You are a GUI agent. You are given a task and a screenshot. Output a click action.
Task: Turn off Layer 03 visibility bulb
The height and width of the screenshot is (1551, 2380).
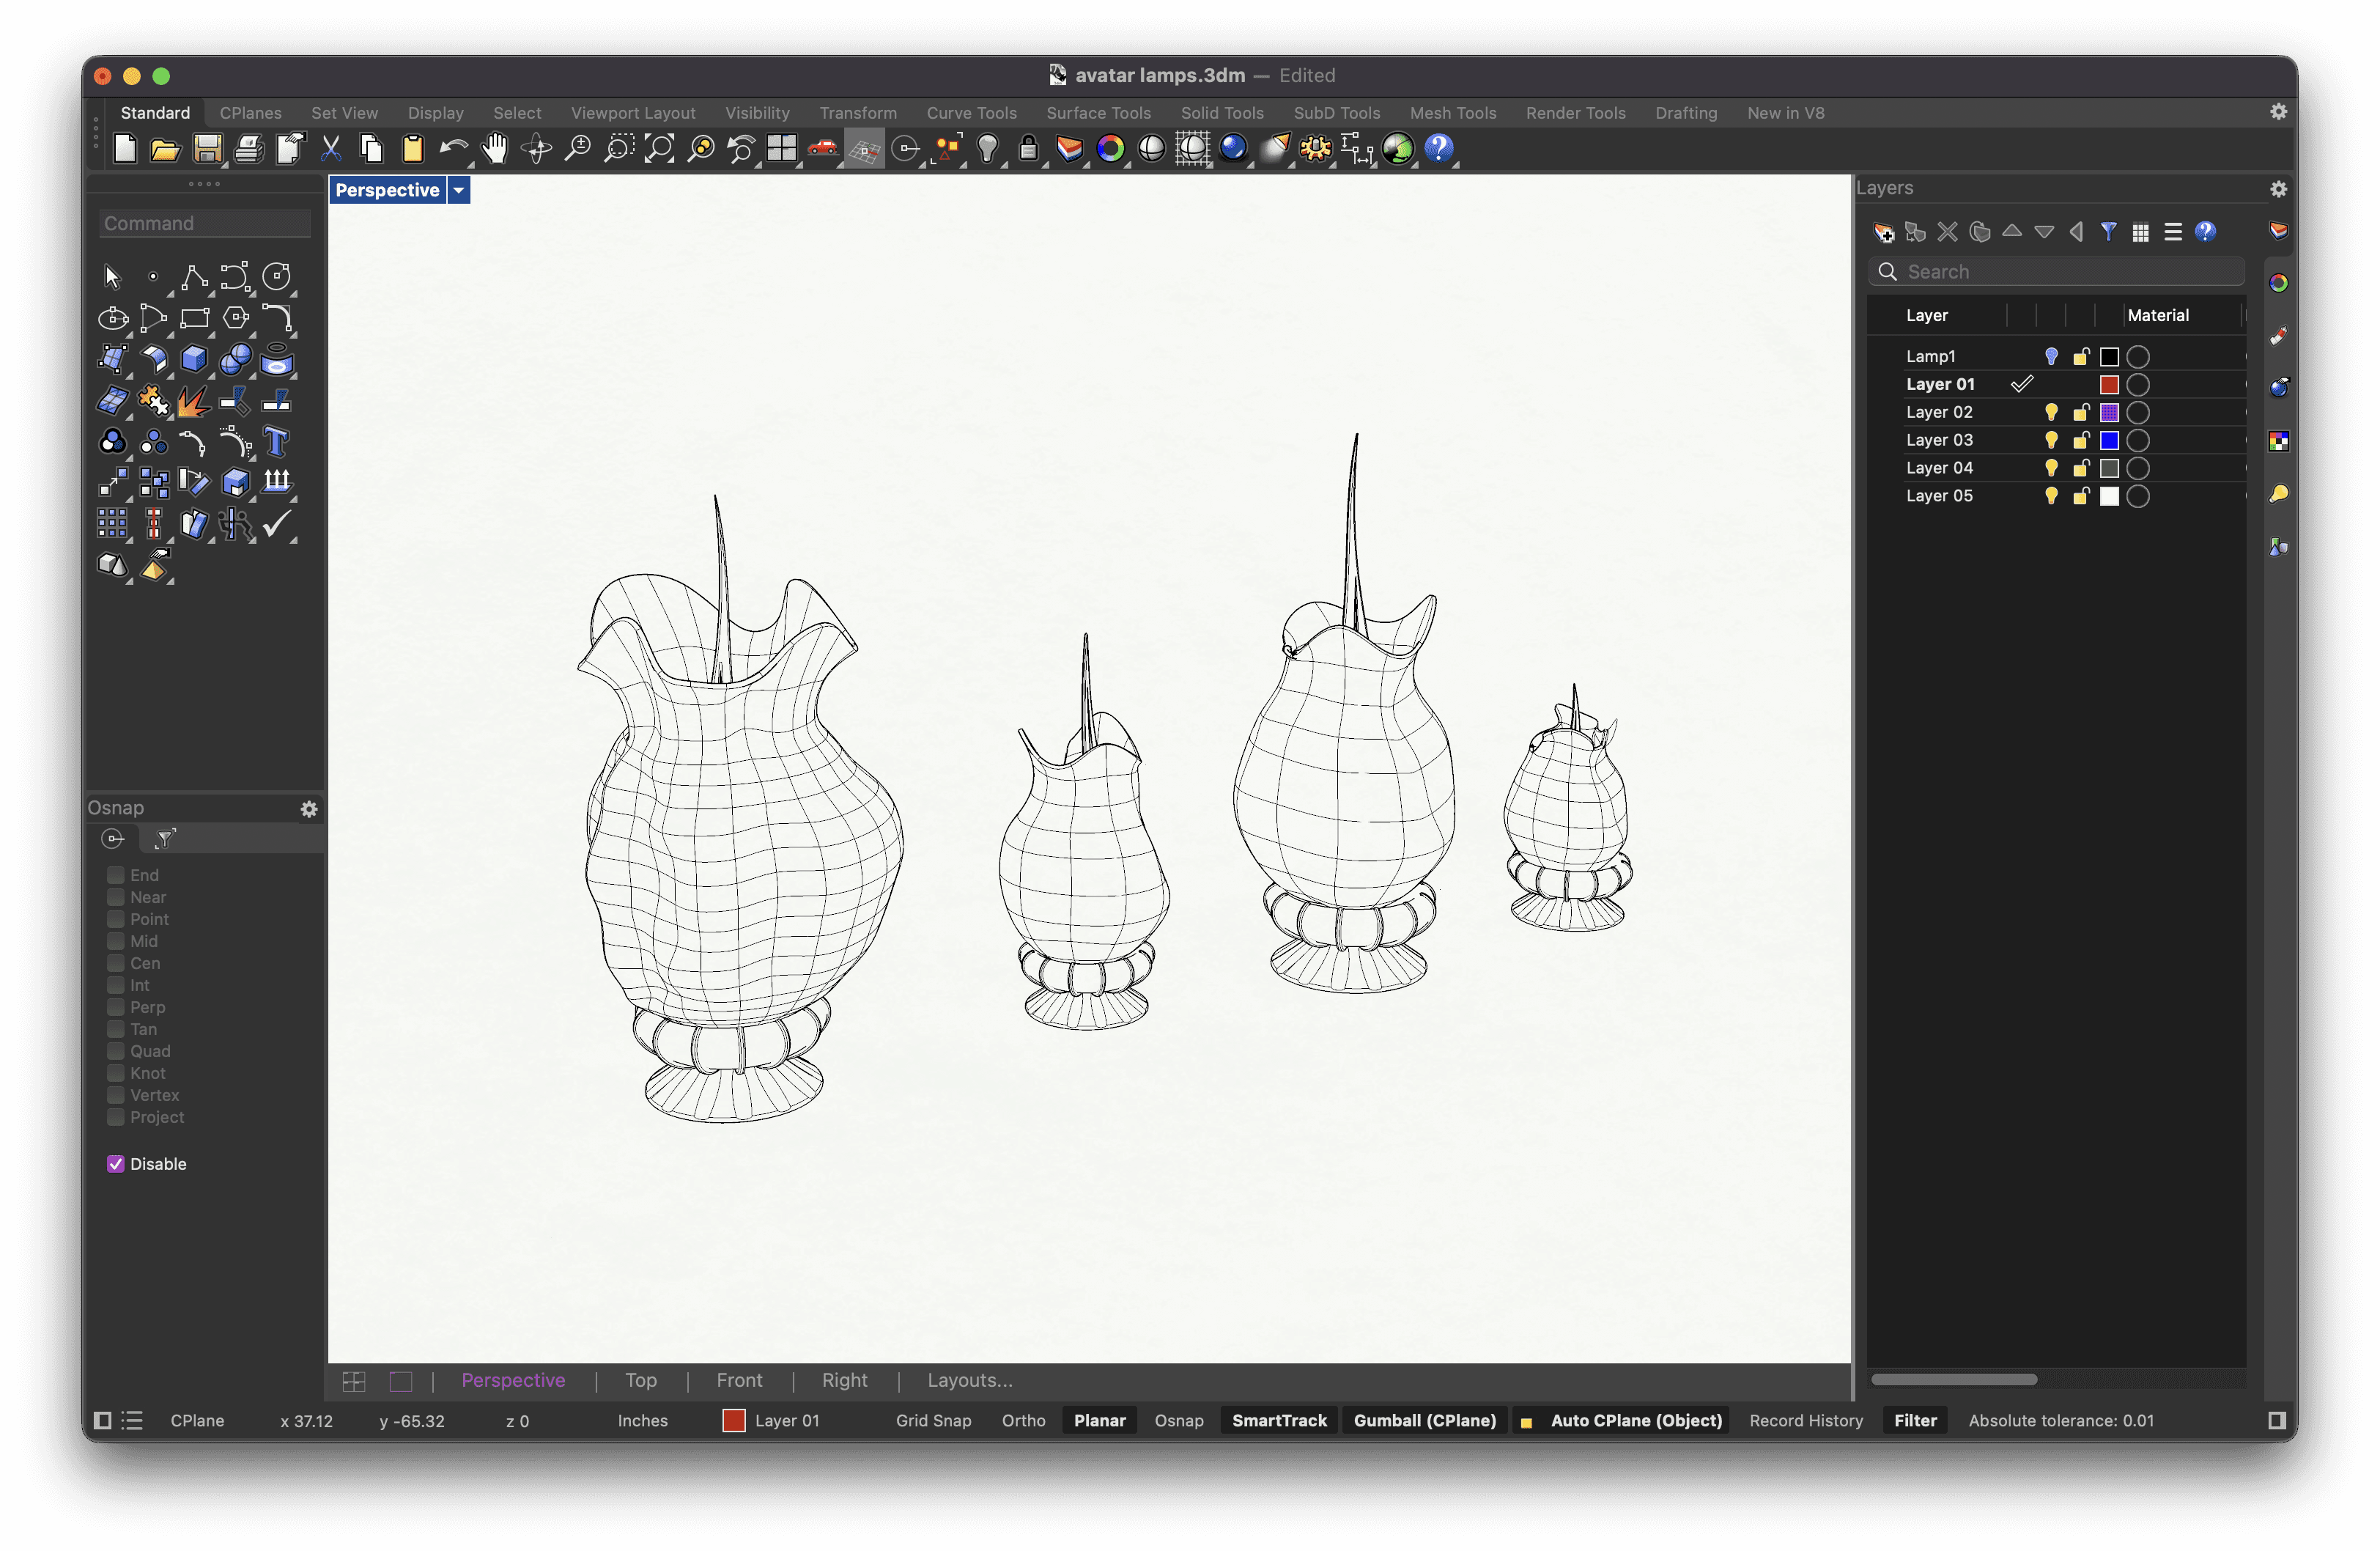pos(2051,440)
